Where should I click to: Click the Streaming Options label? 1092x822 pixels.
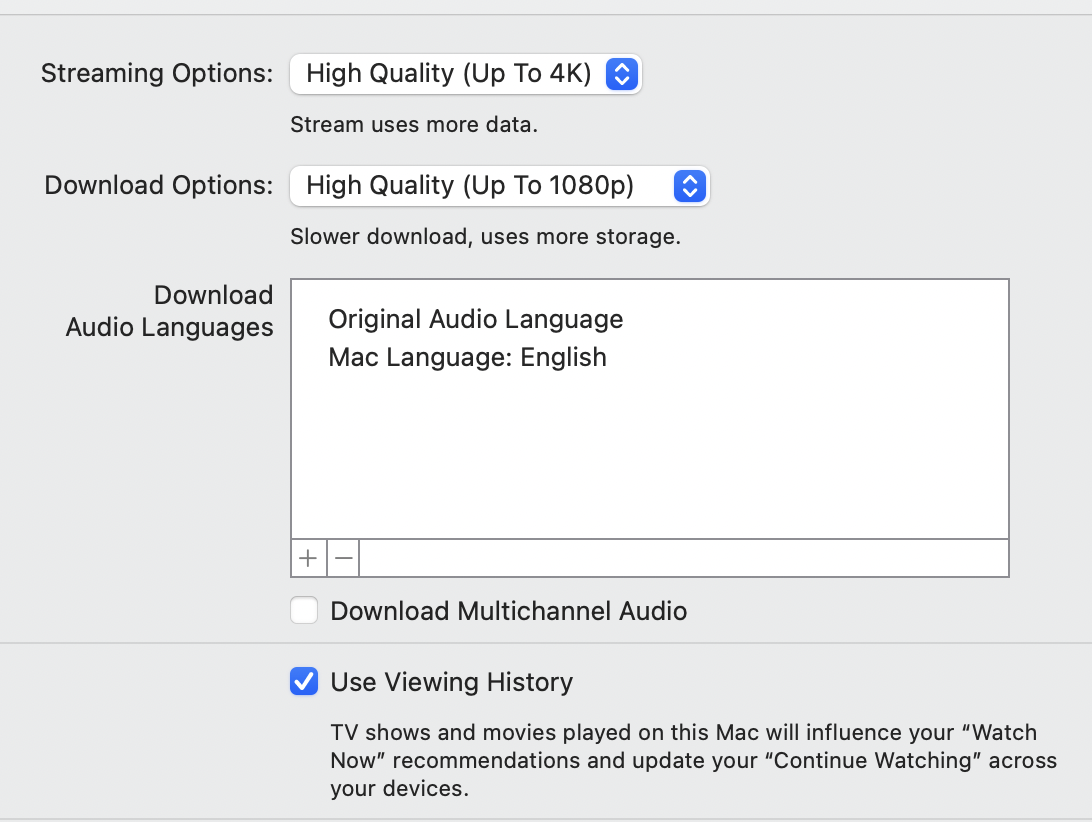tap(157, 74)
